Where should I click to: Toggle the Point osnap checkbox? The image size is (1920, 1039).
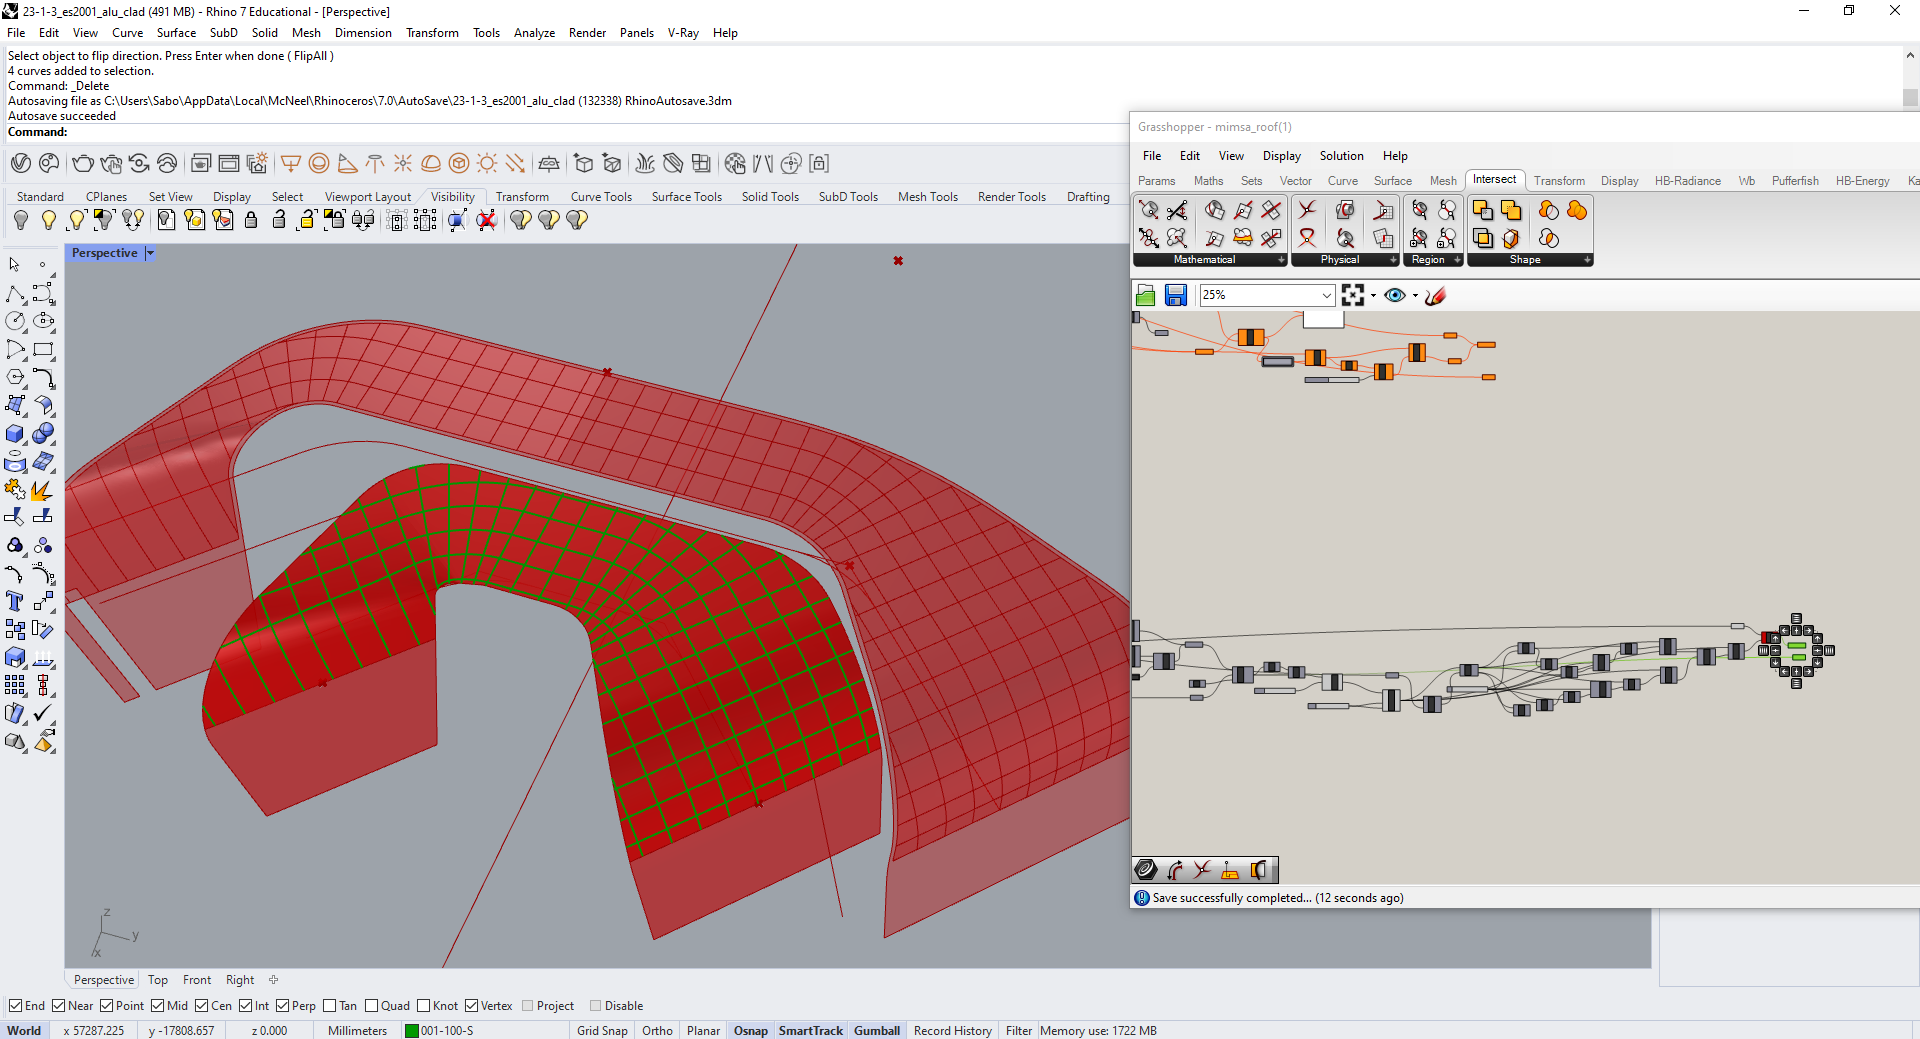pyautogui.click(x=107, y=1006)
